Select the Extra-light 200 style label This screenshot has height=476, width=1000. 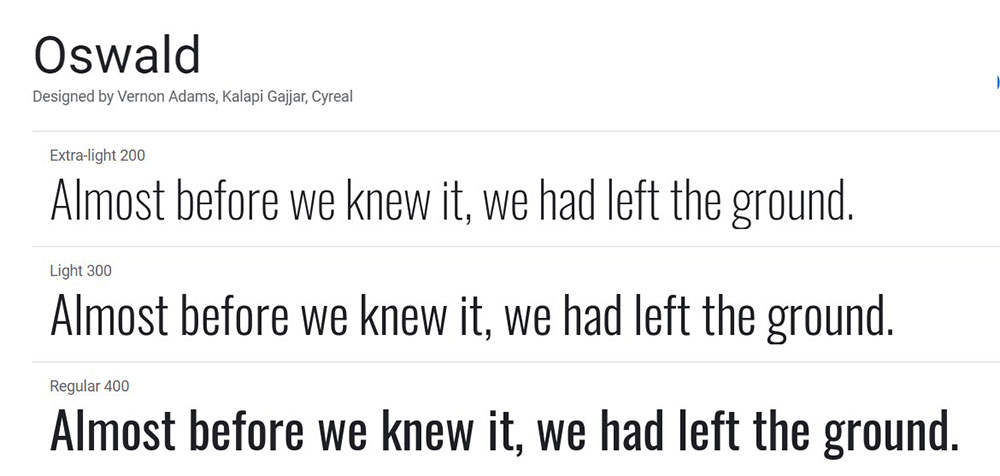point(98,155)
